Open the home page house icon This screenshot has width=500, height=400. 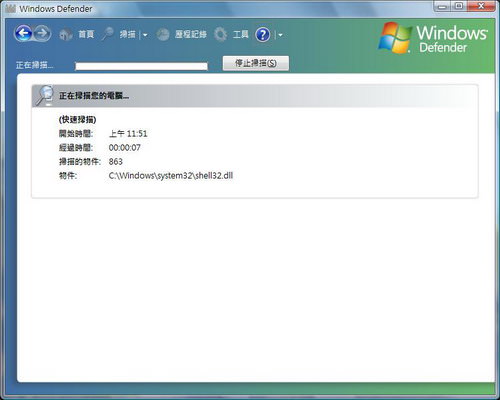[x=66, y=34]
